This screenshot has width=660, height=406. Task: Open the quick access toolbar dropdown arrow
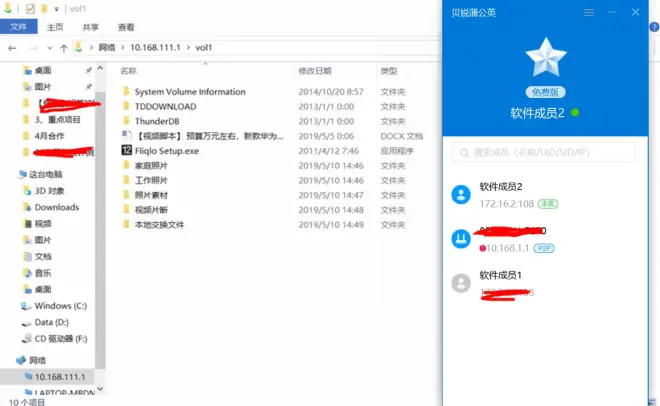coord(56,9)
